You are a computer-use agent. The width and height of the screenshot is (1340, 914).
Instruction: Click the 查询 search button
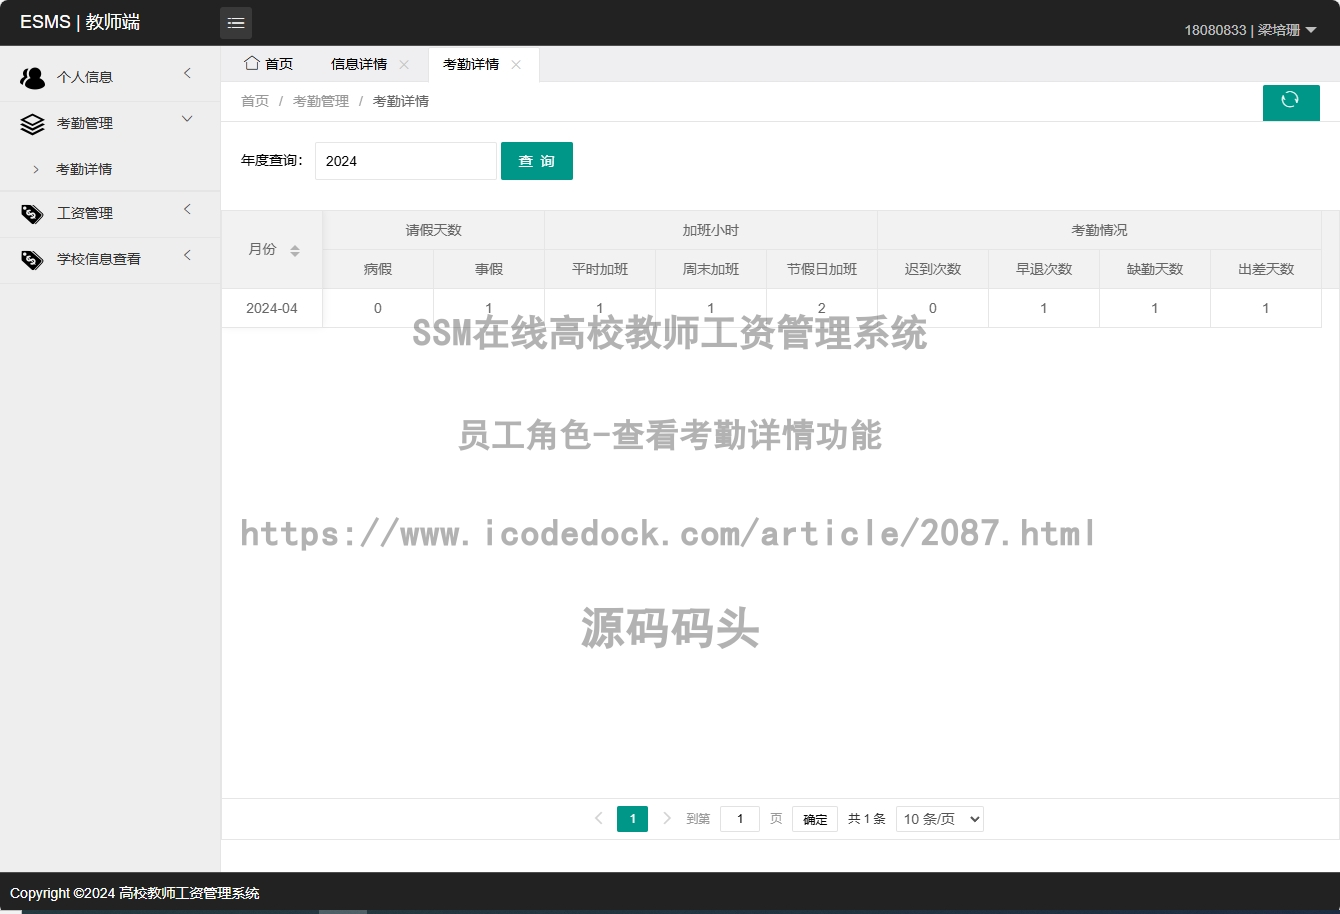pos(537,161)
